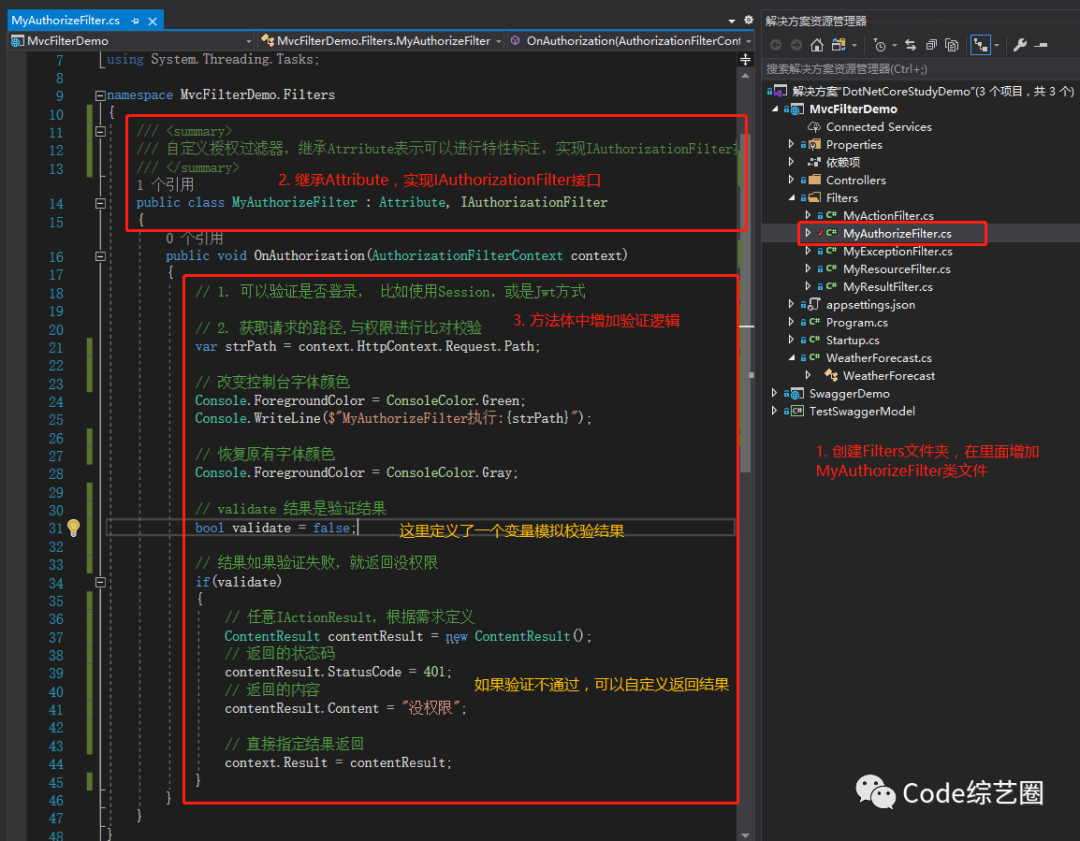The image size is (1080, 841).
Task: Collapse the namespace MvcFilterDemo.Filters block
Action: point(101,95)
